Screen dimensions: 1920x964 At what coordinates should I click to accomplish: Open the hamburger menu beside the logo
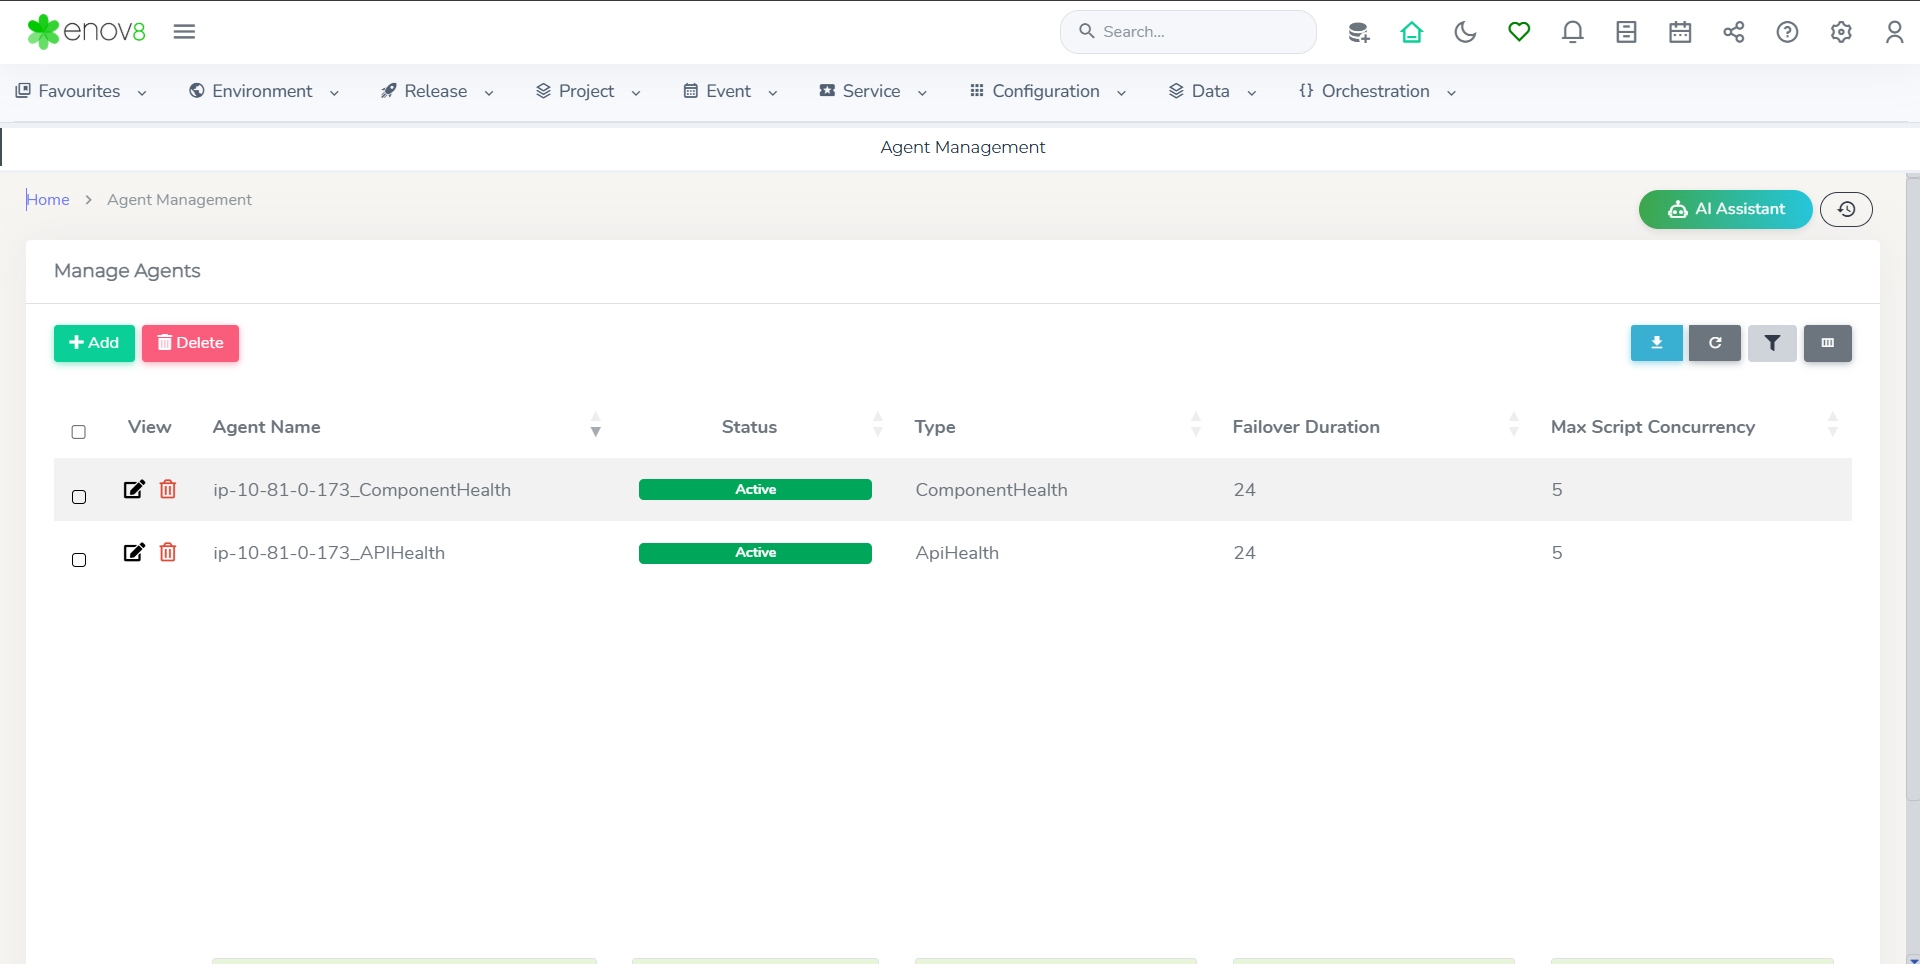(184, 32)
